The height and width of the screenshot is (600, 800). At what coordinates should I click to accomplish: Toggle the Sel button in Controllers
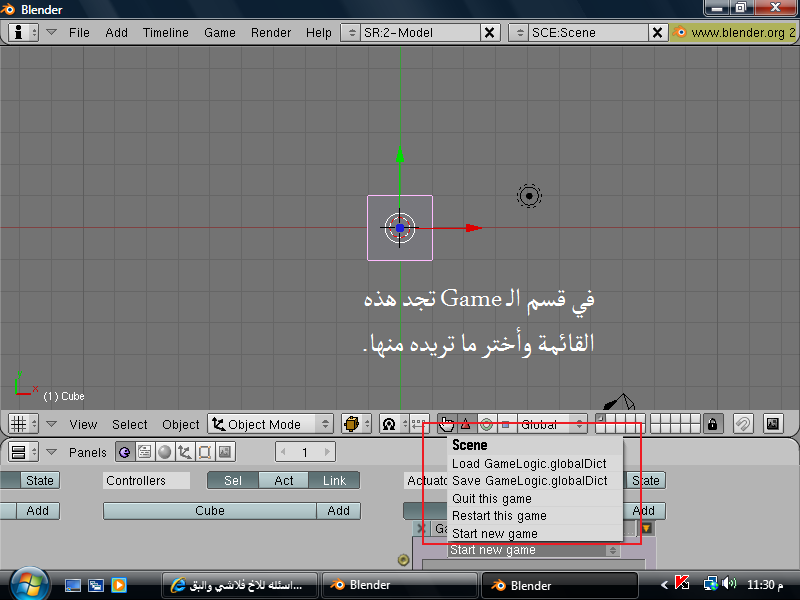point(233,481)
